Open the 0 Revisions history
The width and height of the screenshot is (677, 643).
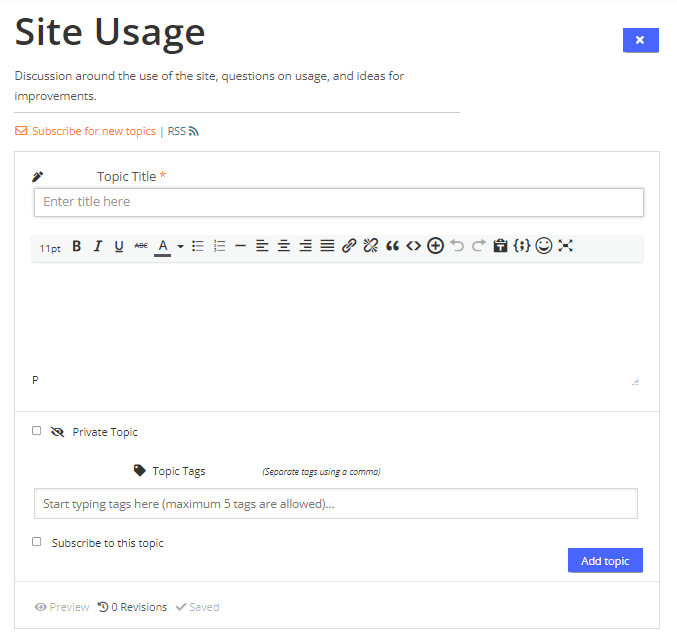click(133, 607)
